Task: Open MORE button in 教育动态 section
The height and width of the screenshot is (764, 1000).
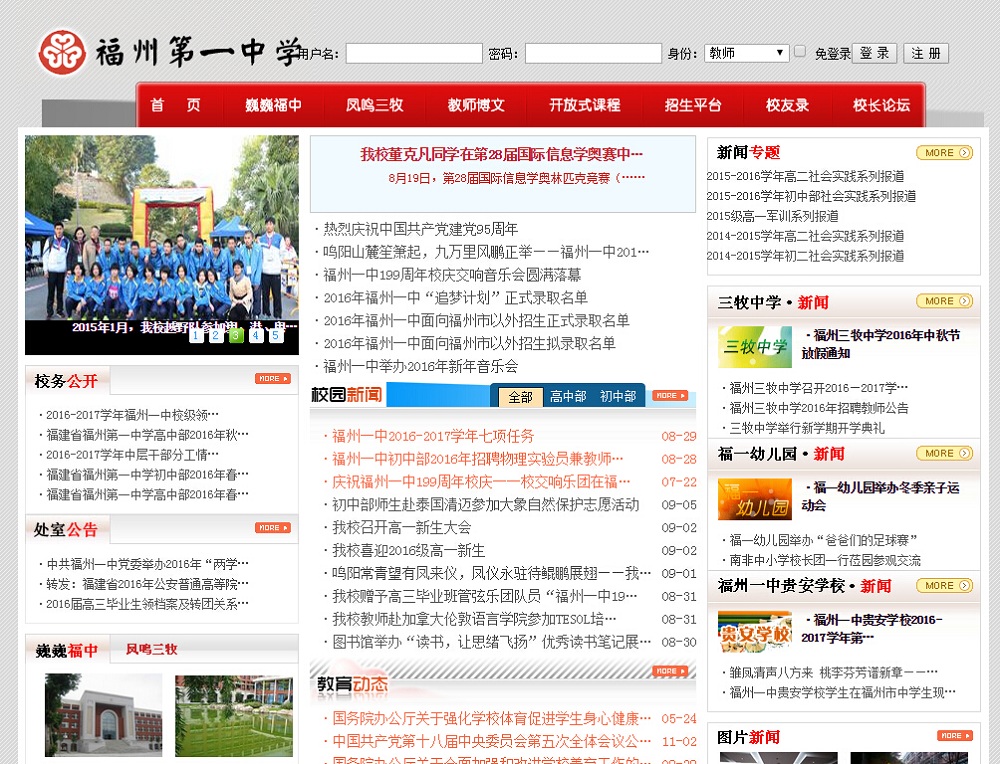Action: [670, 671]
